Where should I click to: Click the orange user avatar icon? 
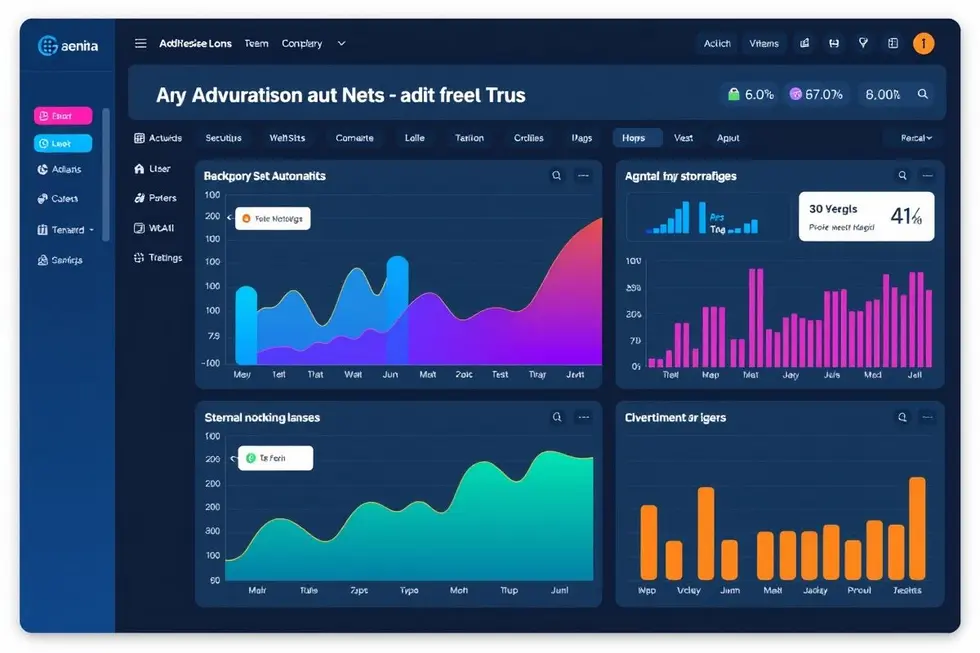[924, 44]
